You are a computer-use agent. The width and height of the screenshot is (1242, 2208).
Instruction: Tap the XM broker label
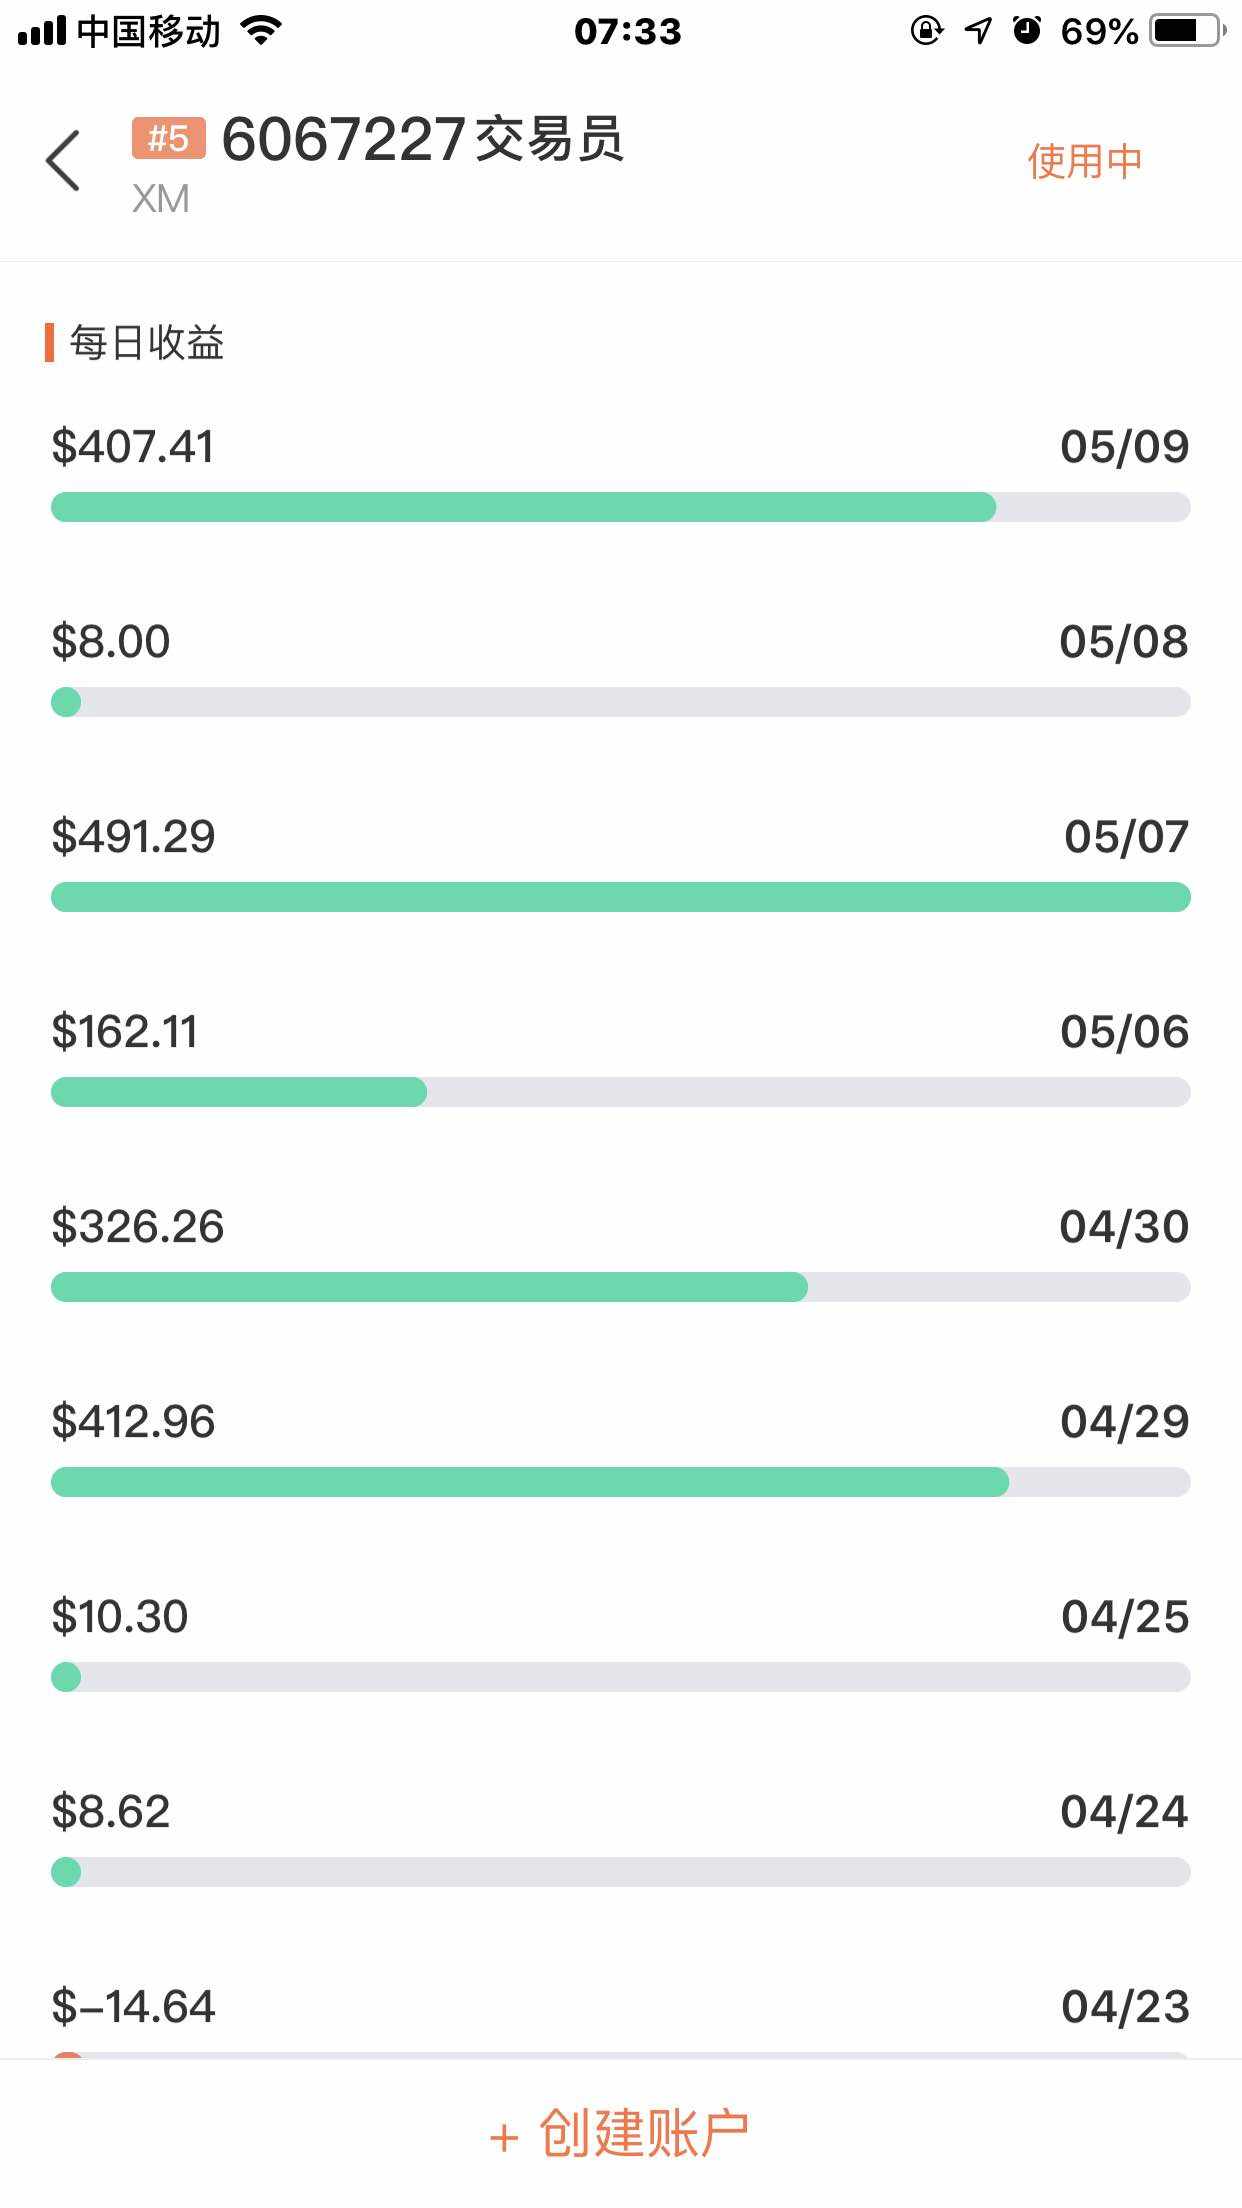[160, 199]
